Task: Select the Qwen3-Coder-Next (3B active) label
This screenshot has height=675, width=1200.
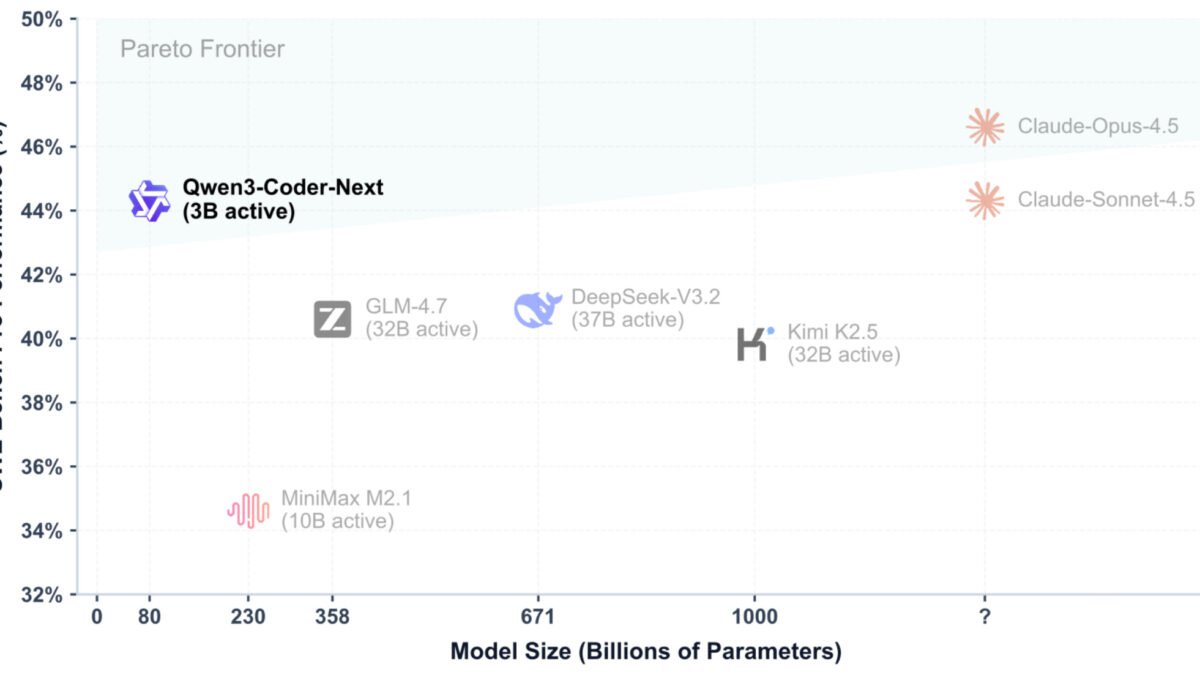Action: click(x=282, y=200)
